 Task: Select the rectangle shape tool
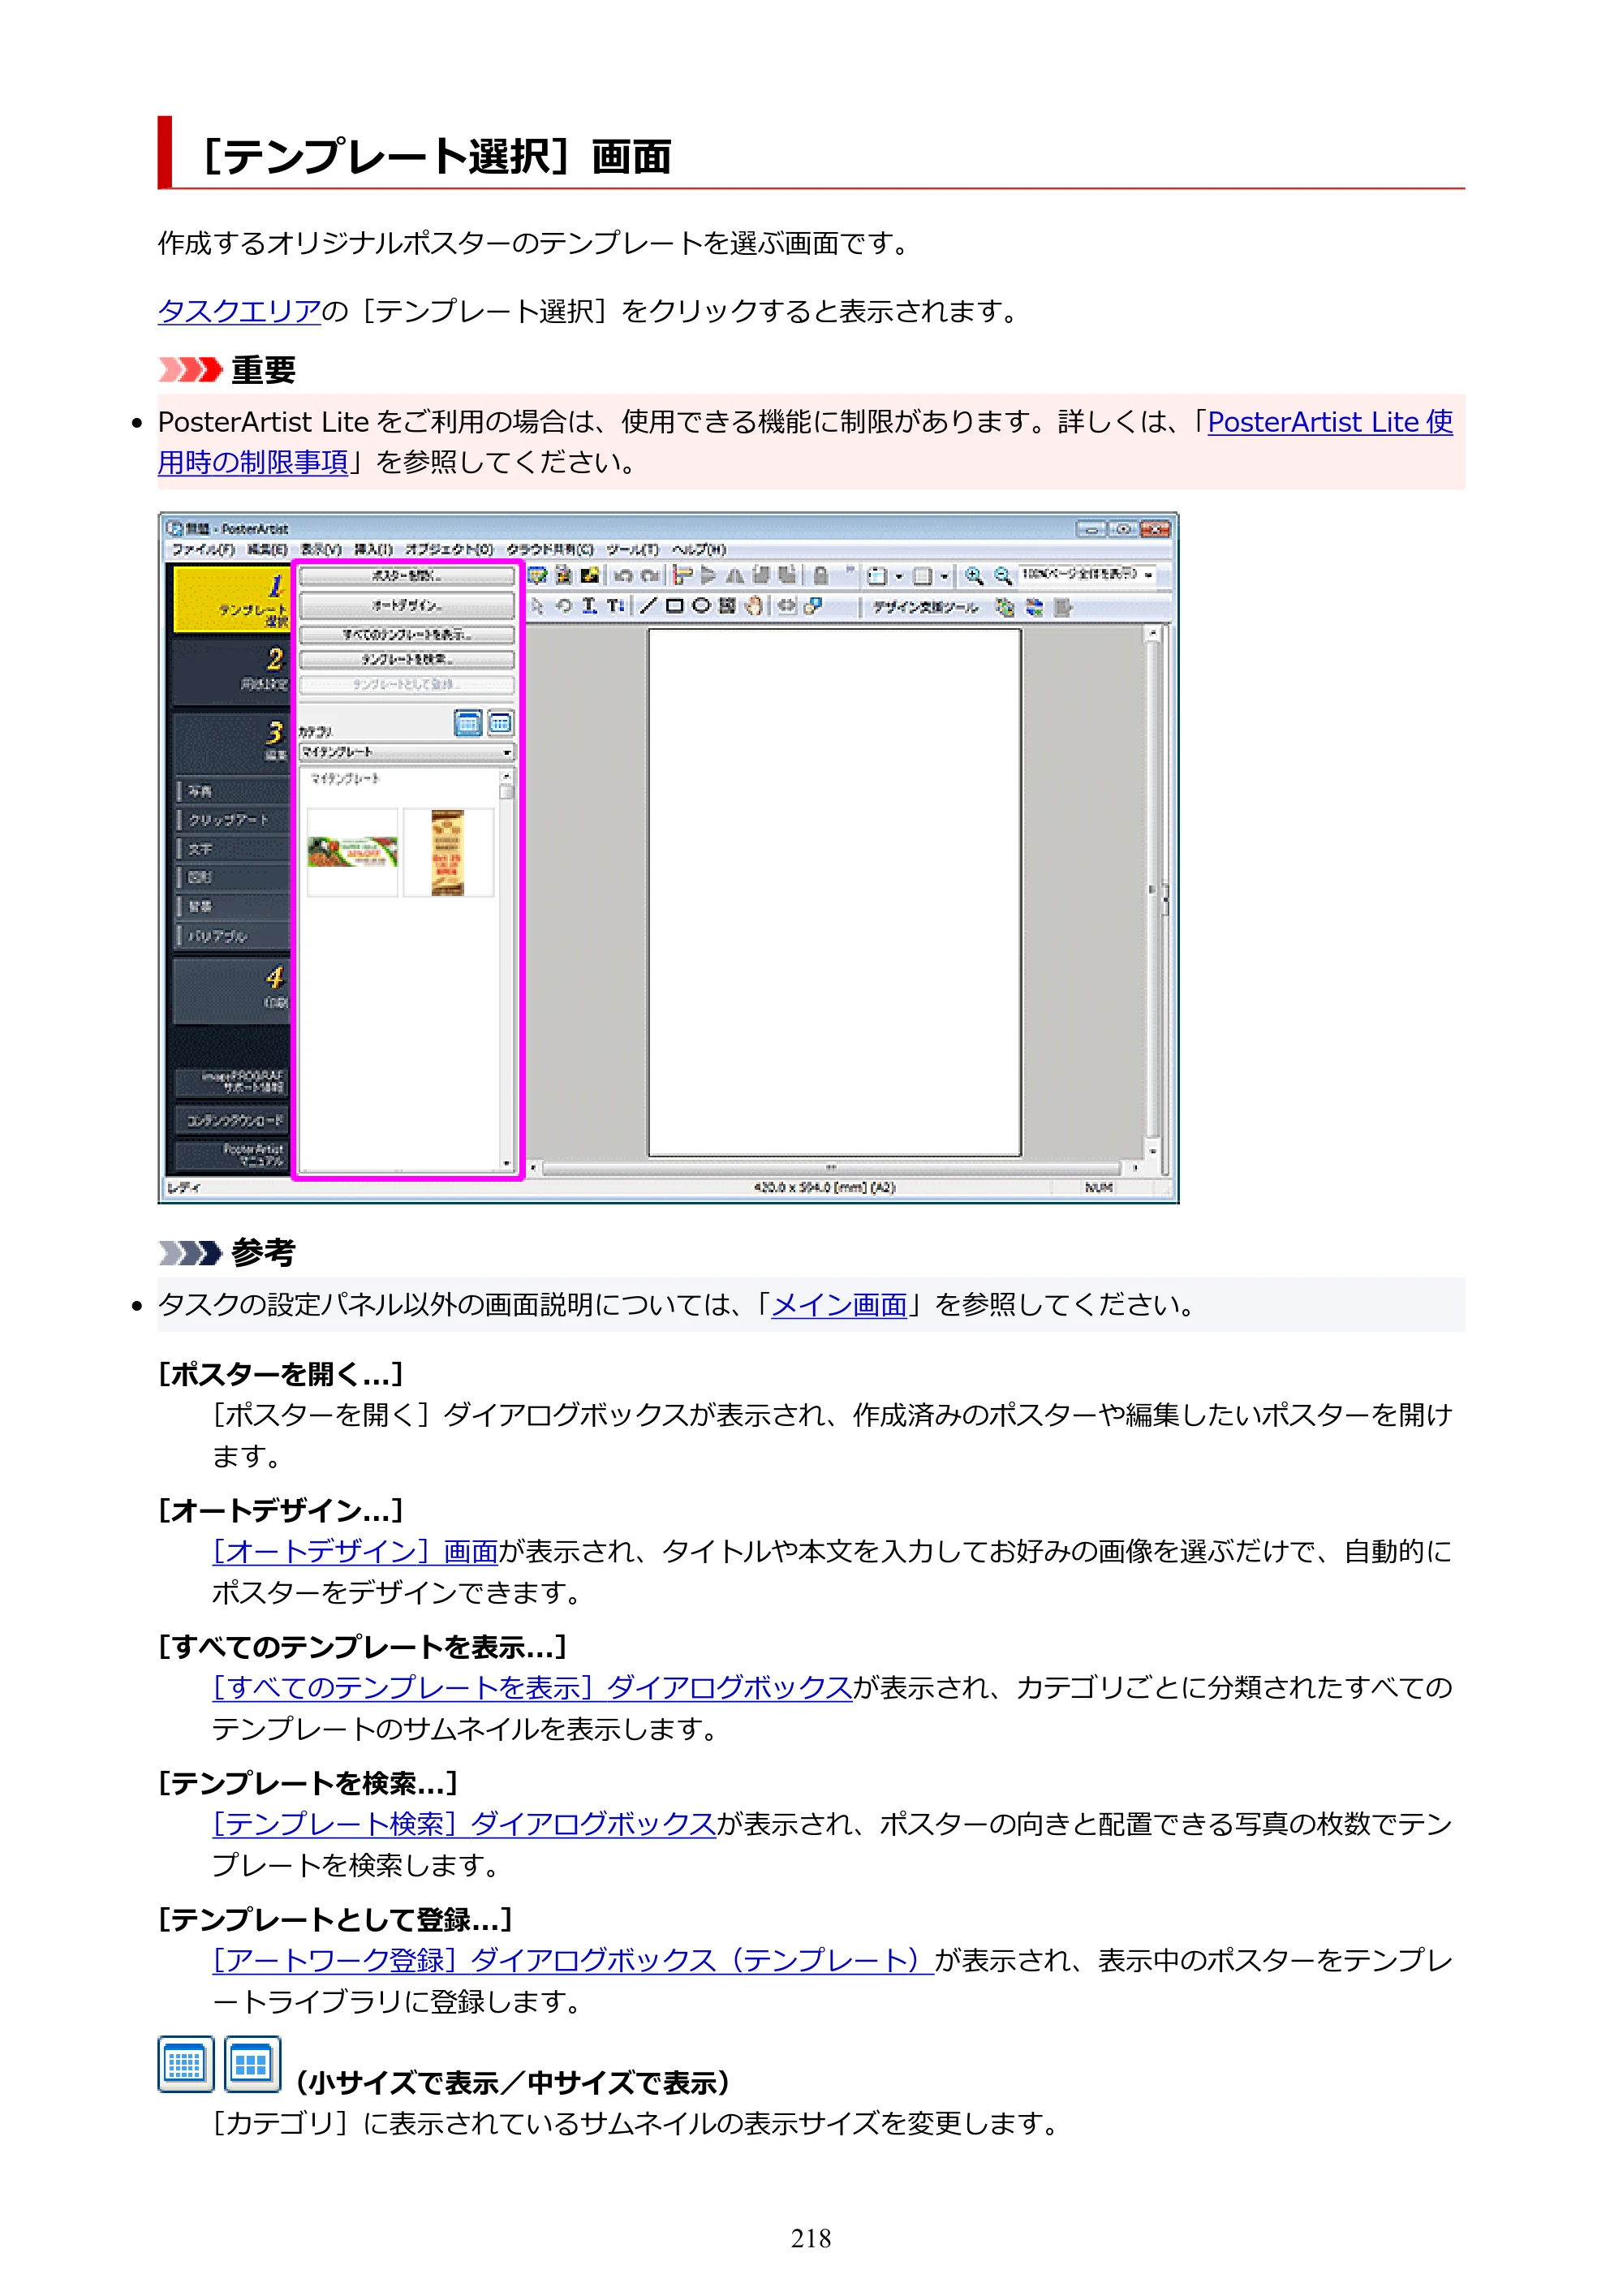click(x=675, y=605)
